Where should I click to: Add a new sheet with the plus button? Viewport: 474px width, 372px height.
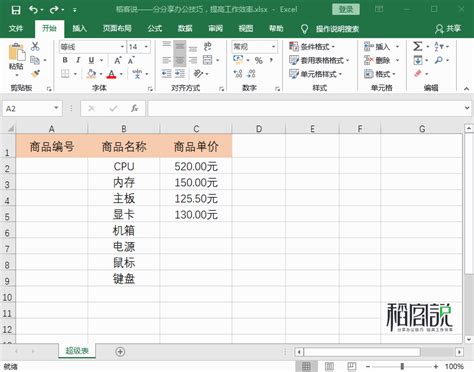[120, 351]
